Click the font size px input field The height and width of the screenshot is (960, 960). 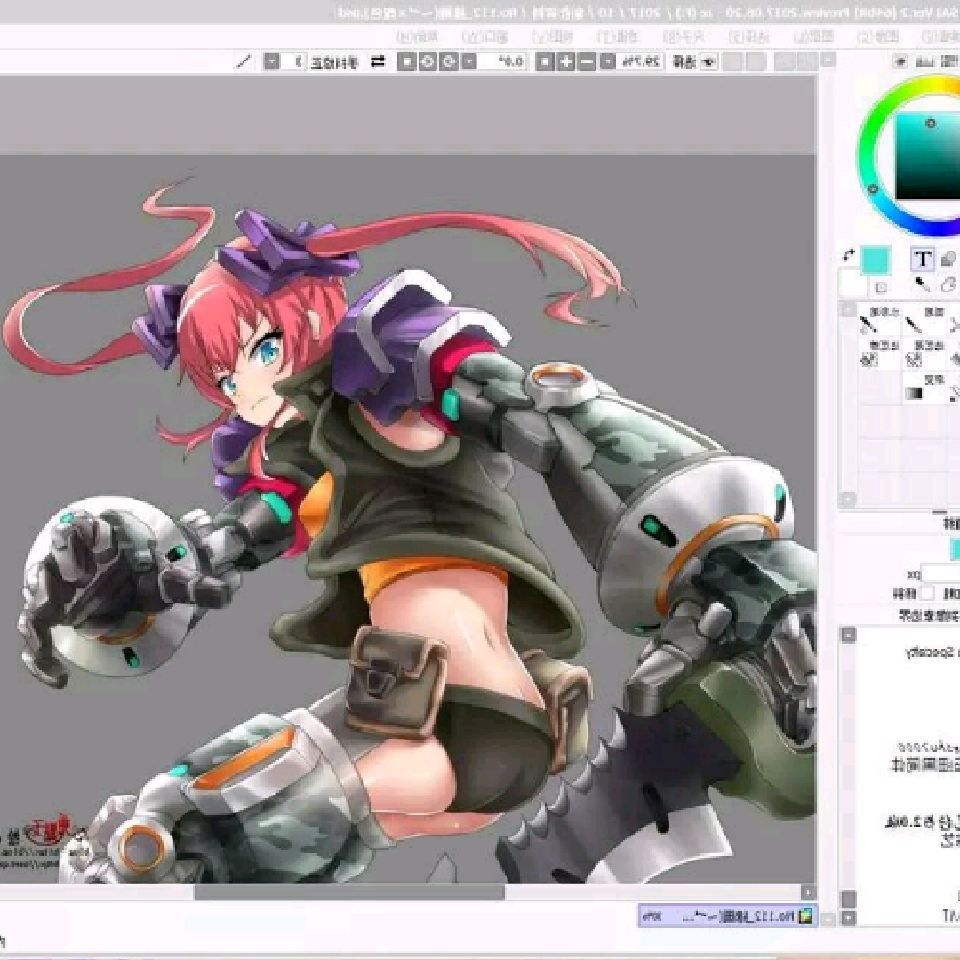940,574
